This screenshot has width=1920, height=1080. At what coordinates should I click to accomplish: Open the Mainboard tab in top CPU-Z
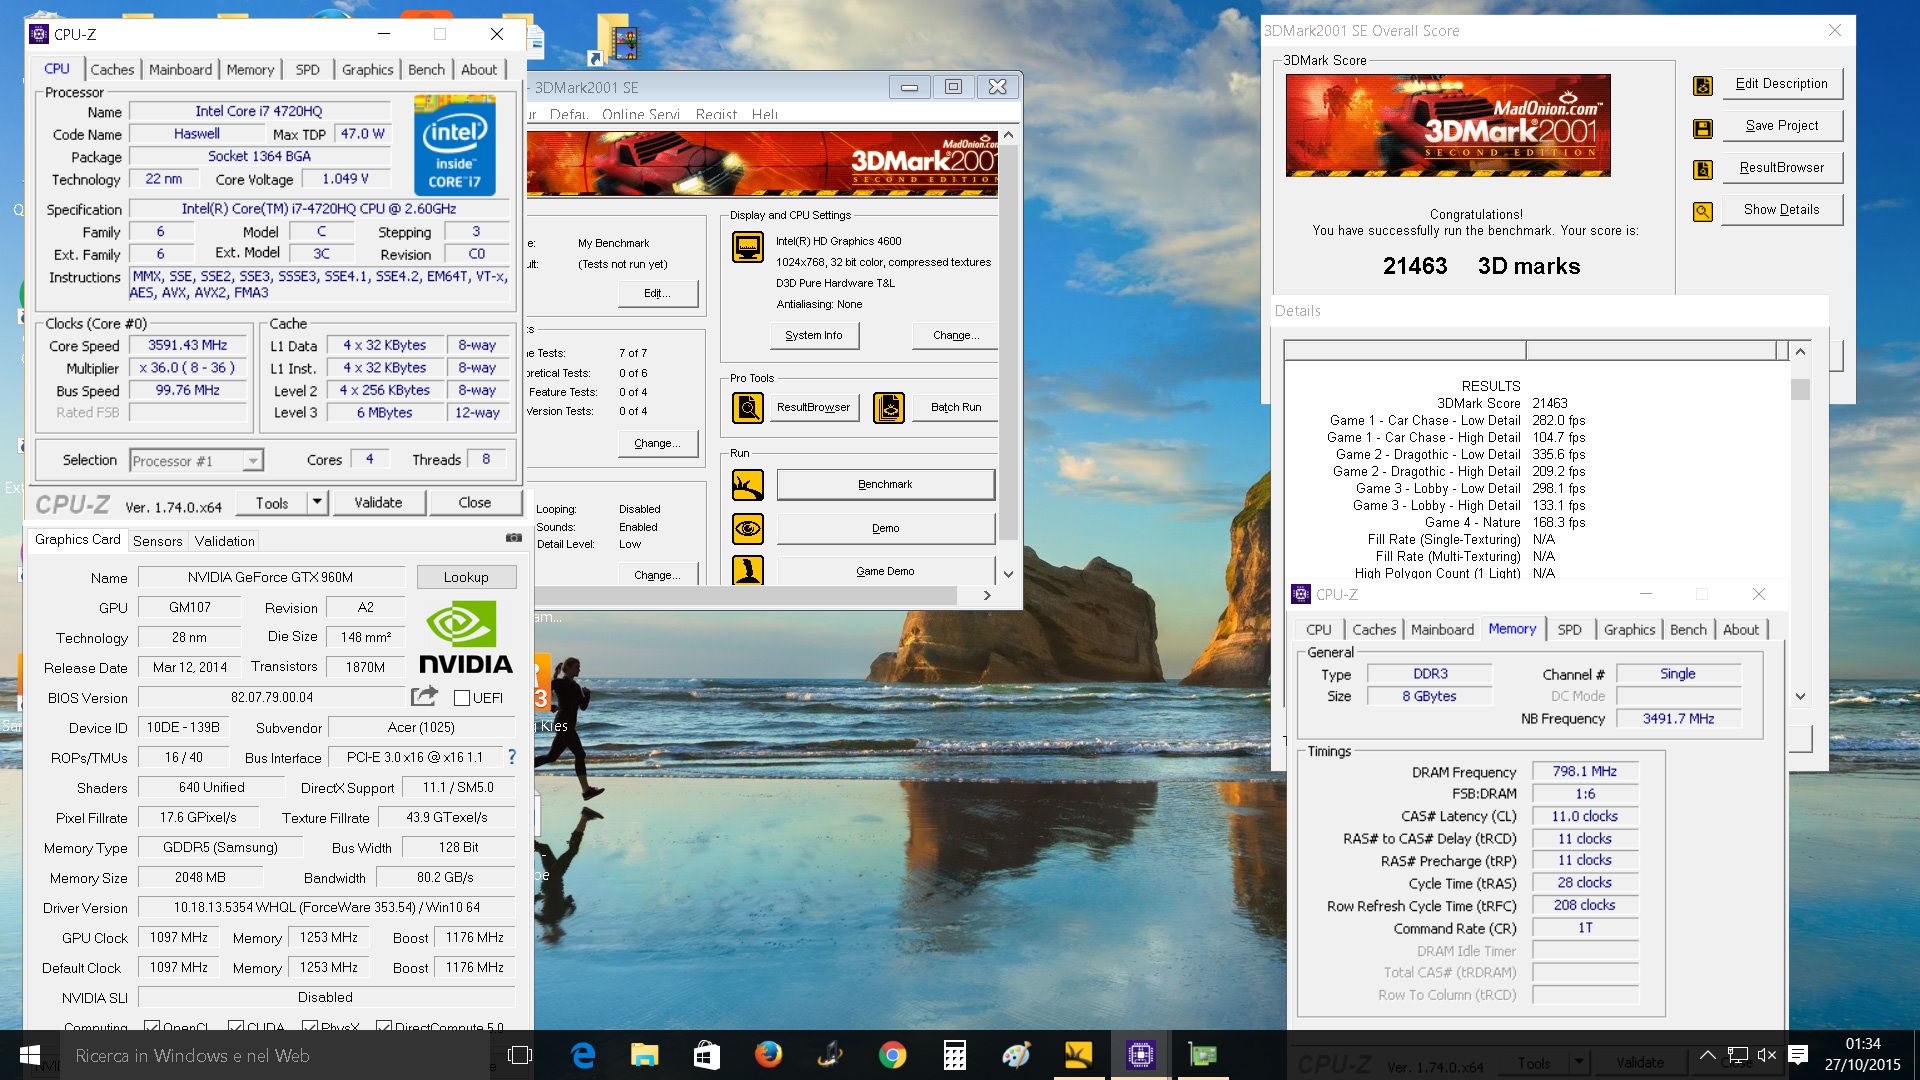click(x=180, y=69)
